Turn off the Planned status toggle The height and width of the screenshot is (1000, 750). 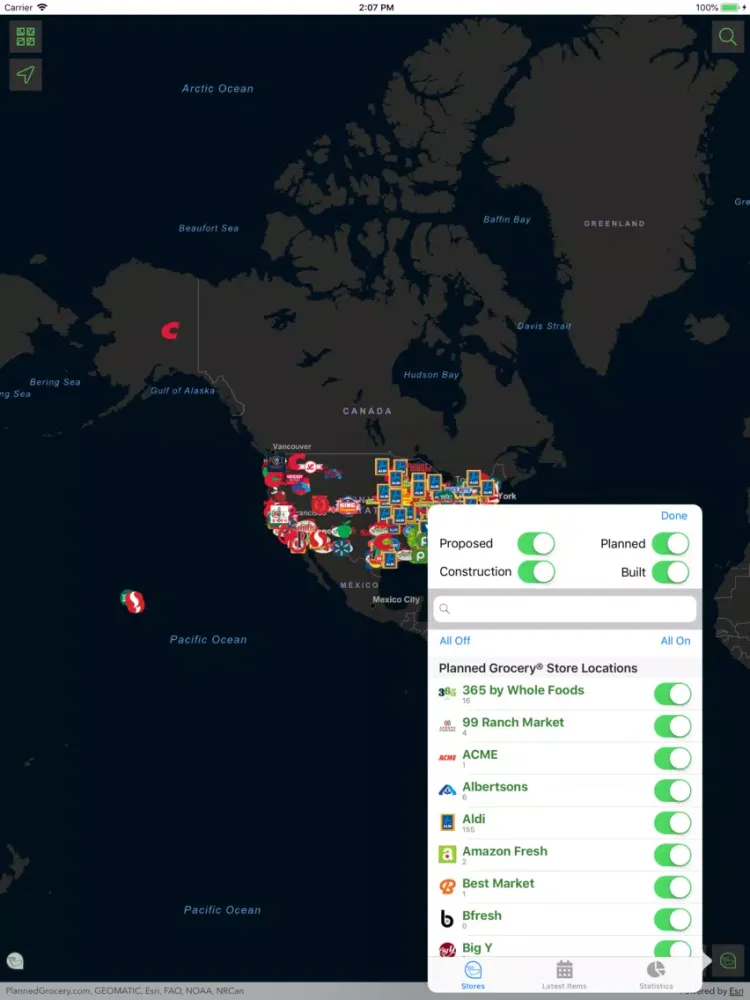(x=670, y=544)
